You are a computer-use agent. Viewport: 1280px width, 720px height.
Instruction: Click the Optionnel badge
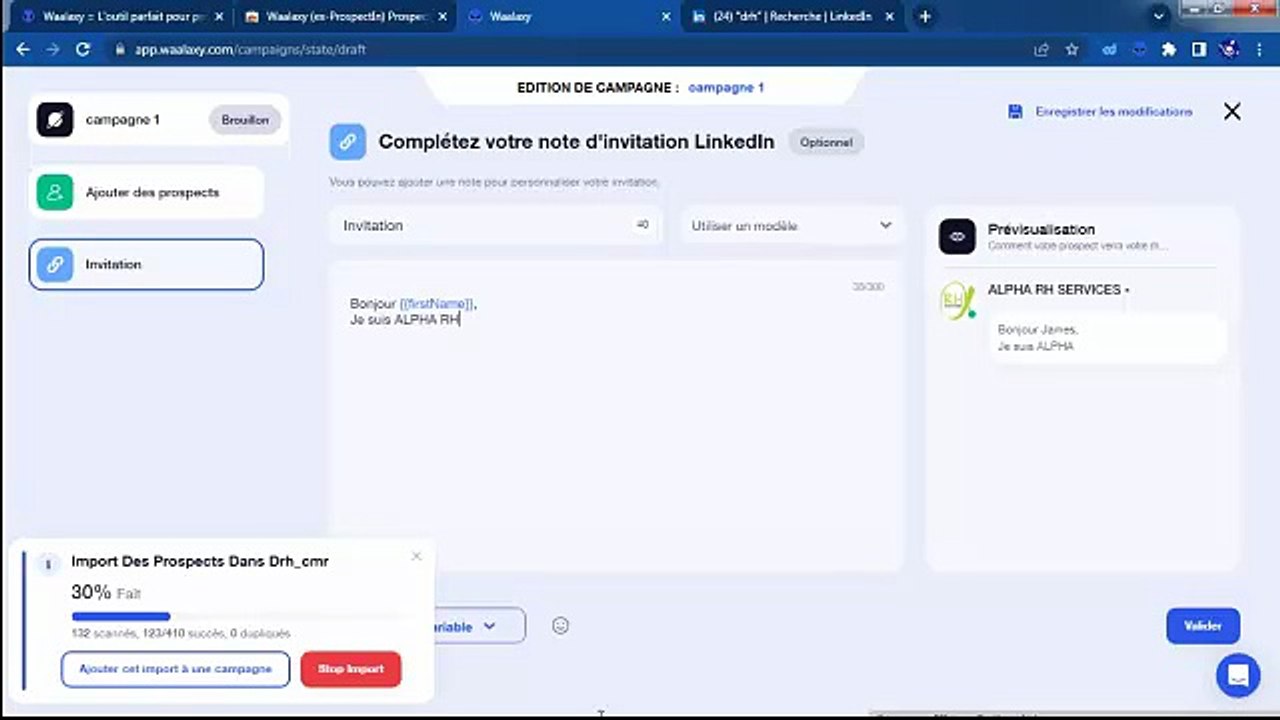click(x=826, y=142)
